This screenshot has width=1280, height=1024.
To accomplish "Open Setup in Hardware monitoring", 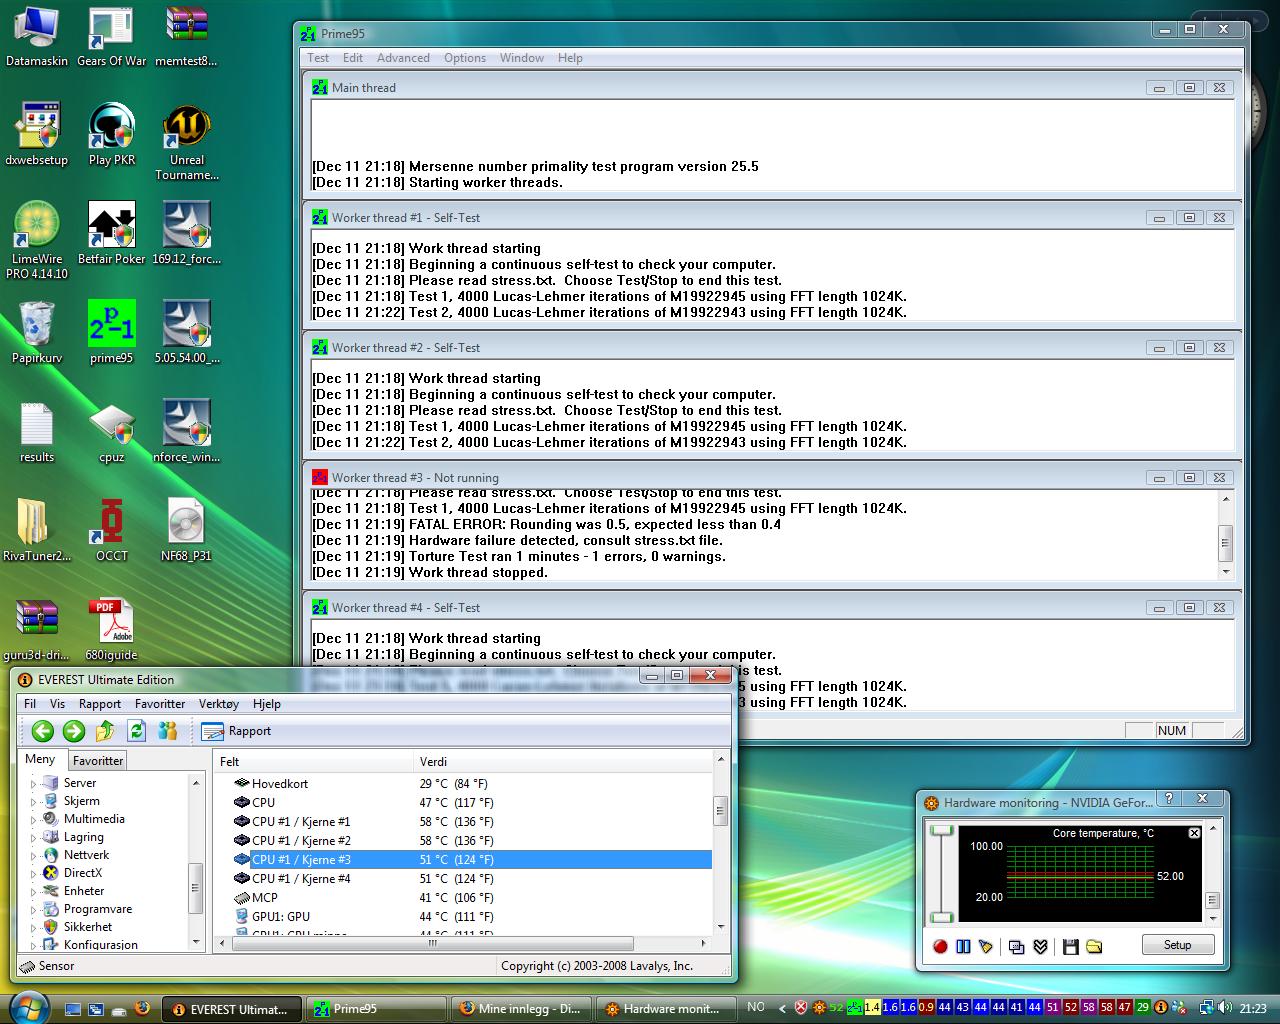I will [x=1177, y=945].
